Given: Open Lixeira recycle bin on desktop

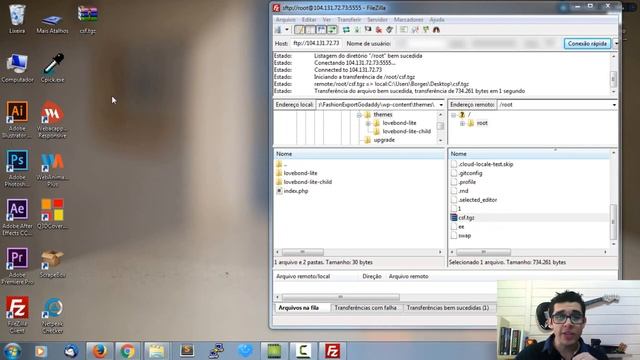Looking at the screenshot, I should (17, 19).
